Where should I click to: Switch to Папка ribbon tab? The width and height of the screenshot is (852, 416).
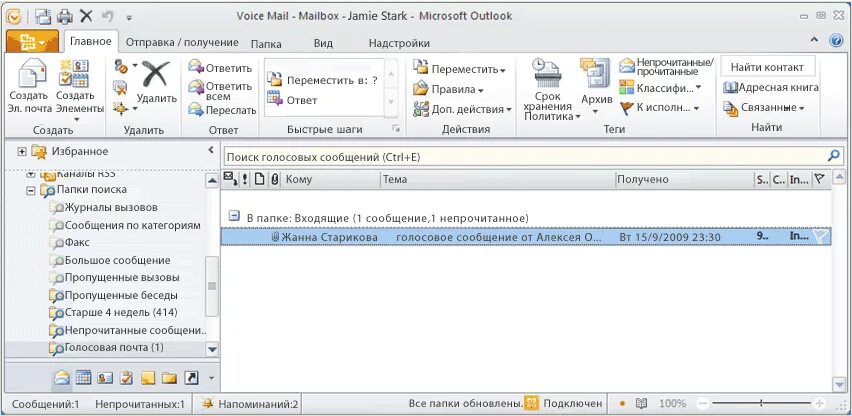pos(266,43)
